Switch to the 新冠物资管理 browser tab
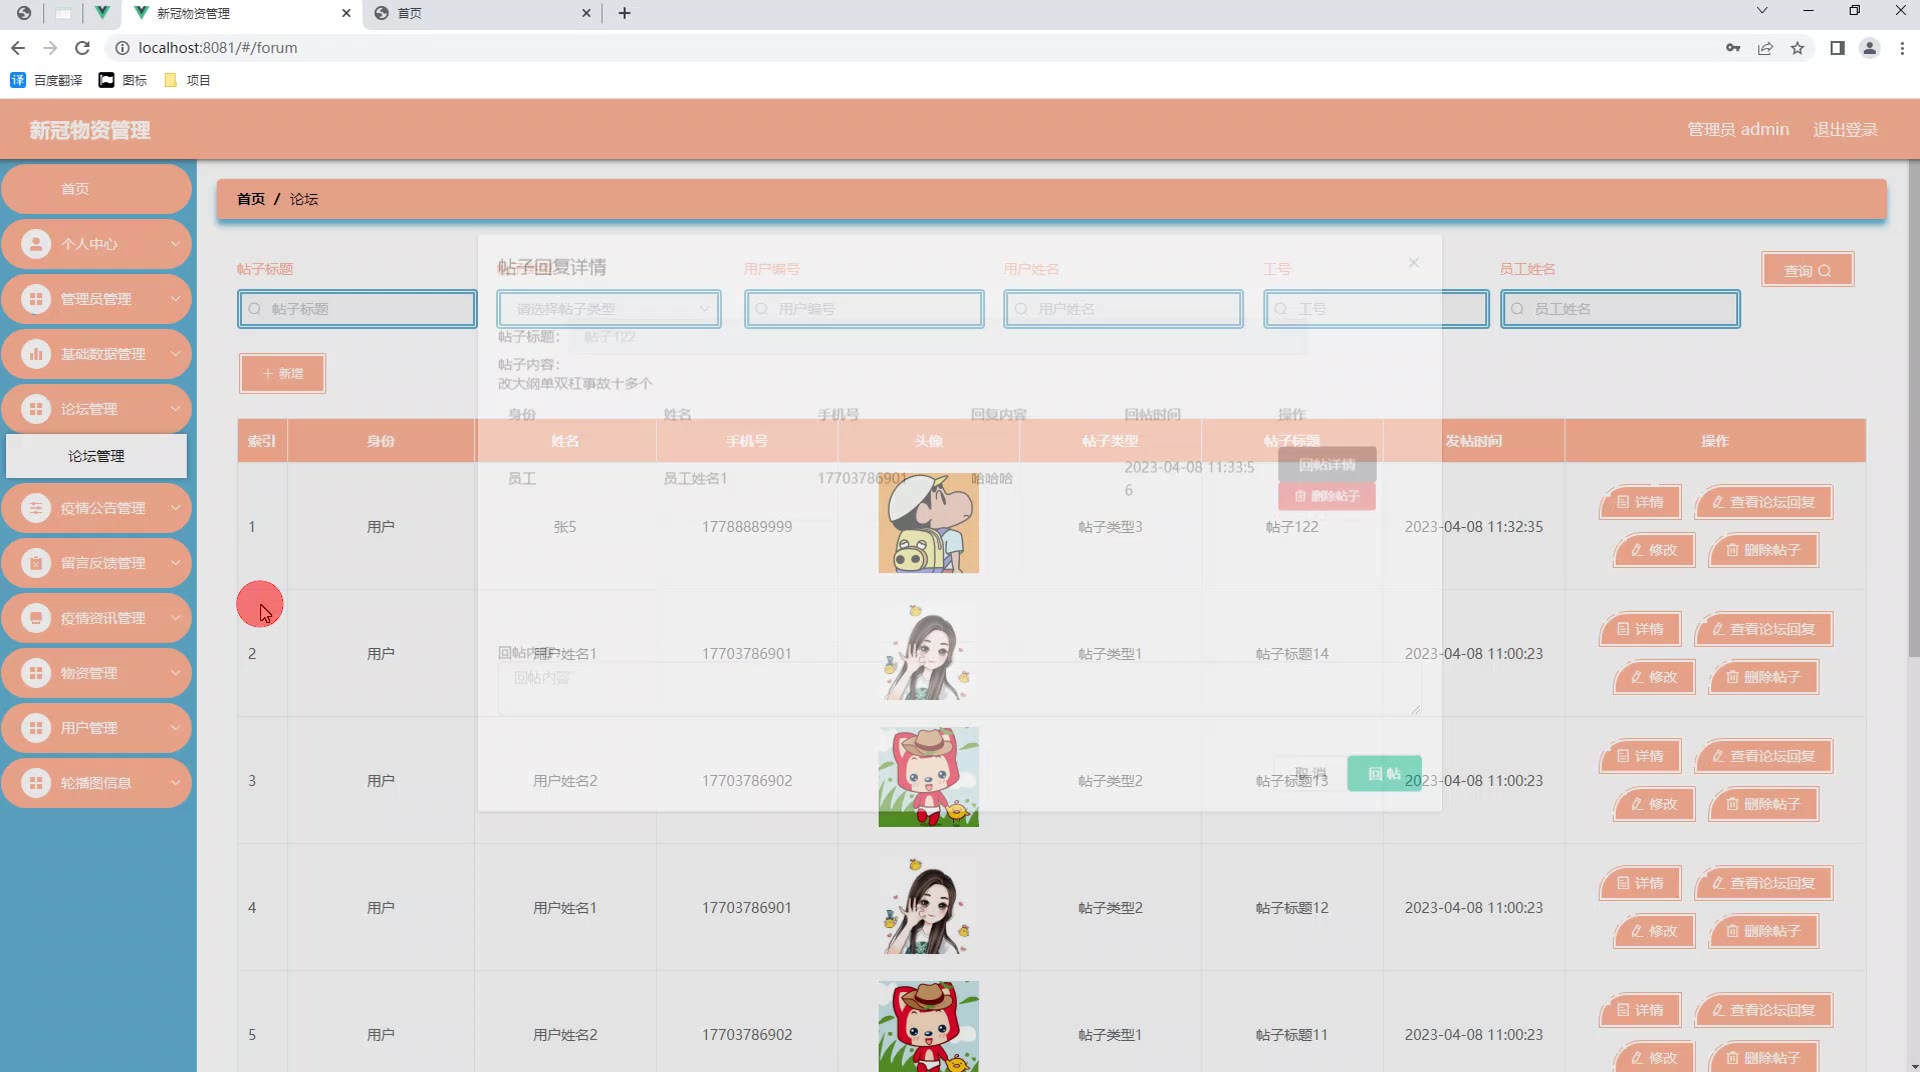The height and width of the screenshot is (1072, 1920). (240, 13)
